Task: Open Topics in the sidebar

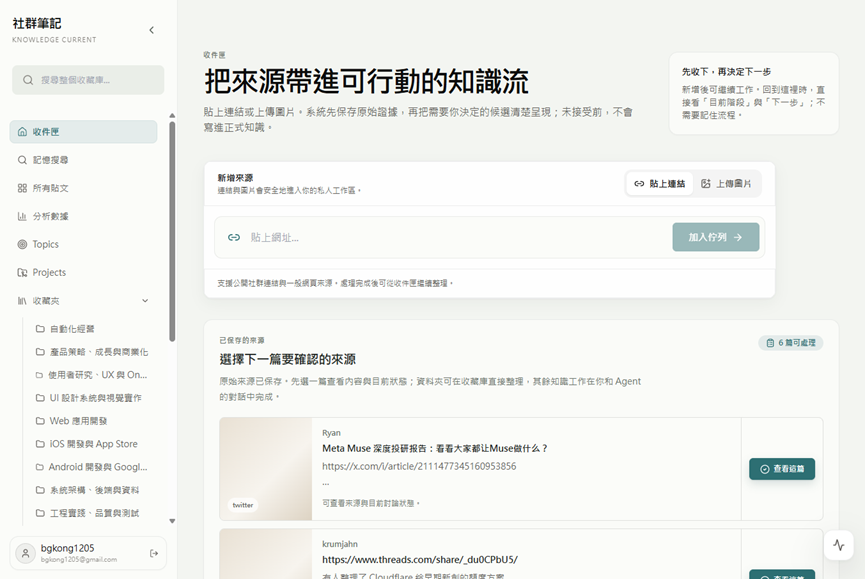Action: click(83, 244)
